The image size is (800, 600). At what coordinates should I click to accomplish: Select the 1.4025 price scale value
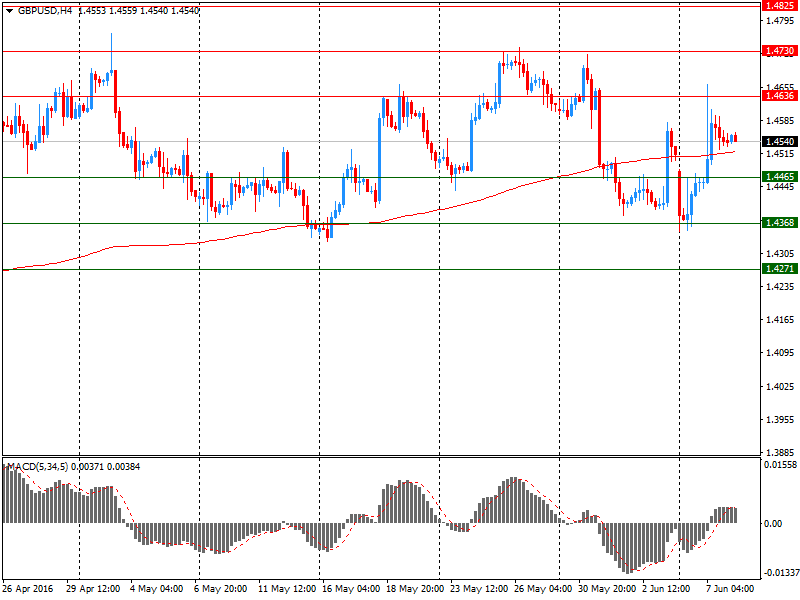pos(781,387)
